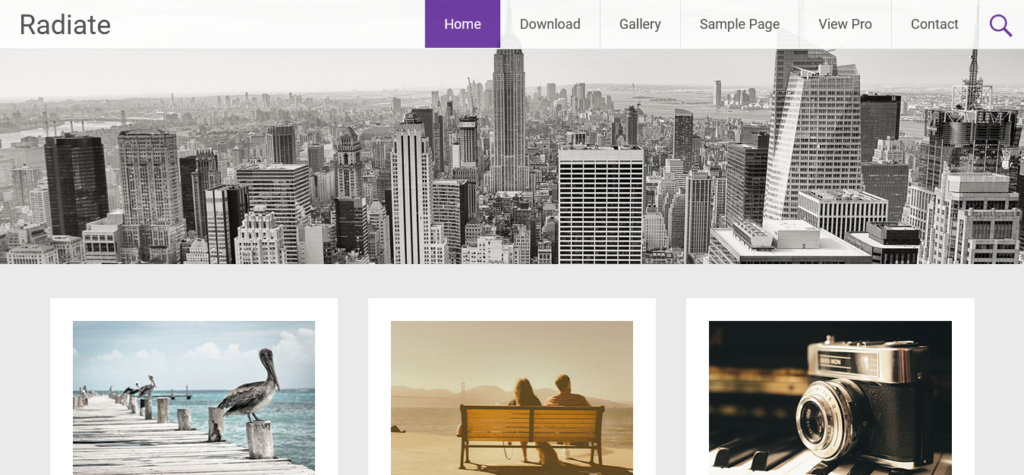This screenshot has width=1024, height=475.
Task: Open the pelican pier post thumbnail
Action: pos(194,397)
